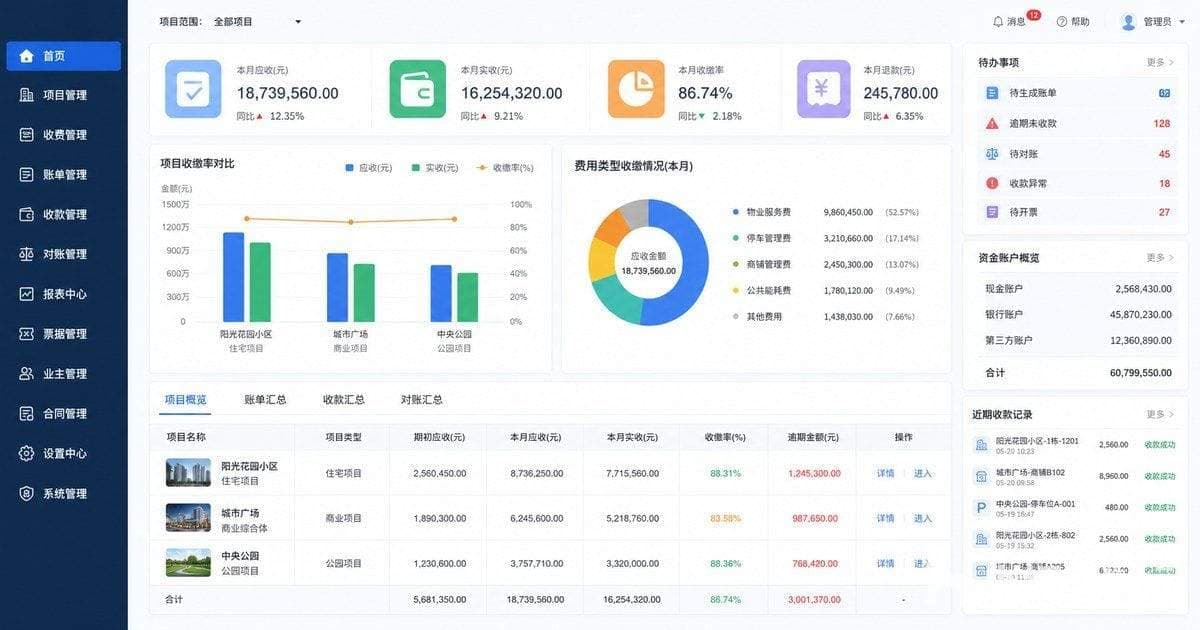Click 进入 for 中央公园 row

point(922,563)
